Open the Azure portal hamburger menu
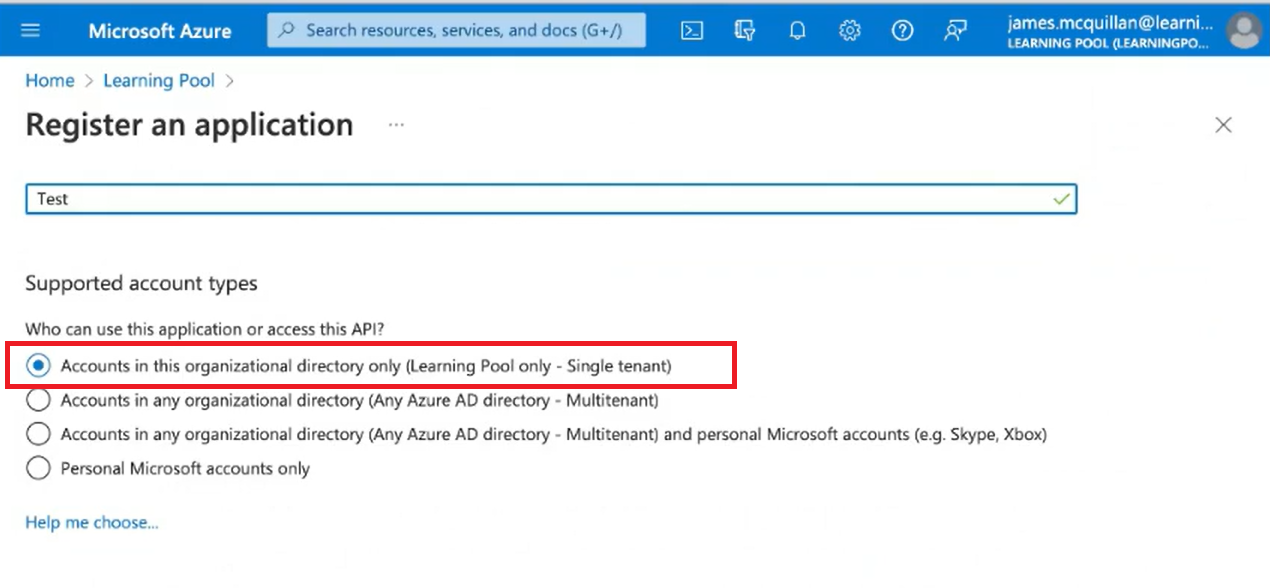The image size is (1270, 588). click(x=31, y=30)
